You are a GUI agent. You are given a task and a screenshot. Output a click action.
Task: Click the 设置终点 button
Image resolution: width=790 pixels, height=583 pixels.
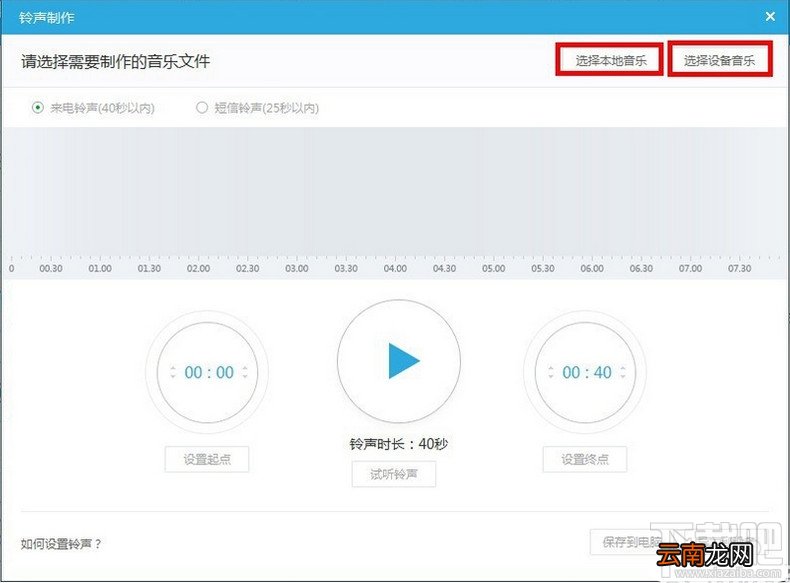click(585, 459)
